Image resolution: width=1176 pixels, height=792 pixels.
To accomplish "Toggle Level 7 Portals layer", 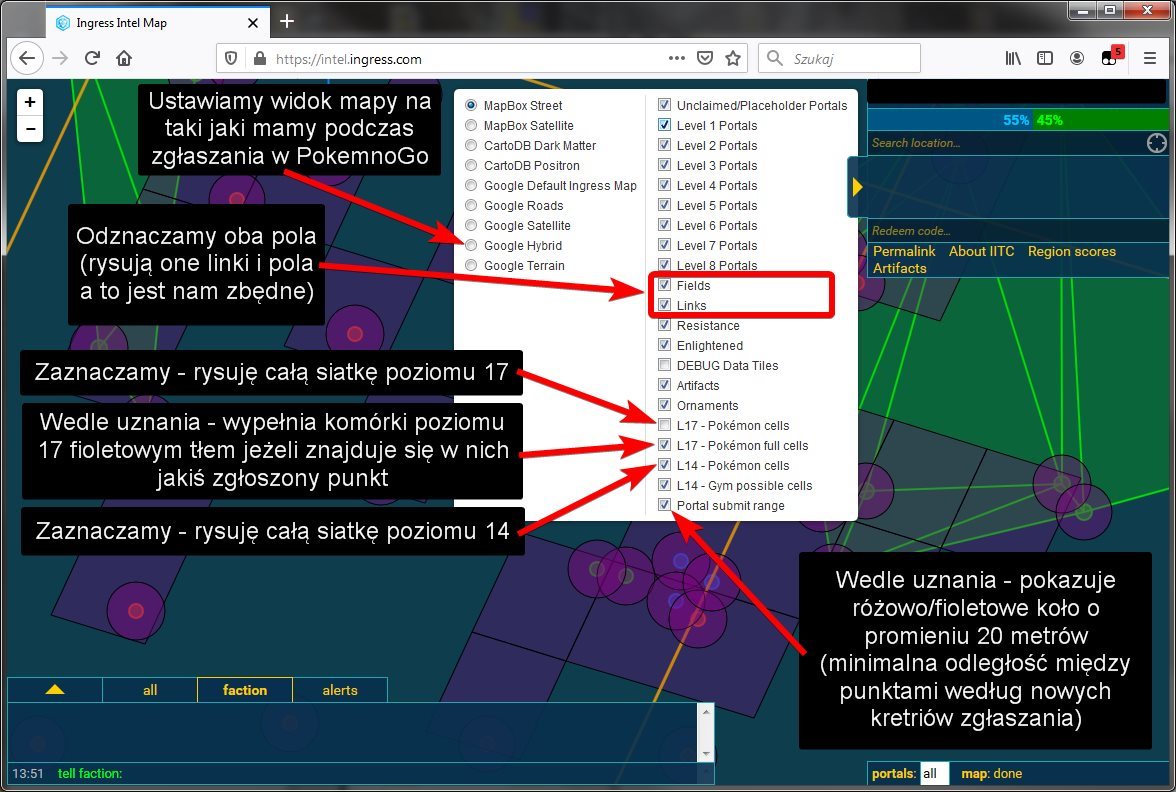I will point(664,244).
